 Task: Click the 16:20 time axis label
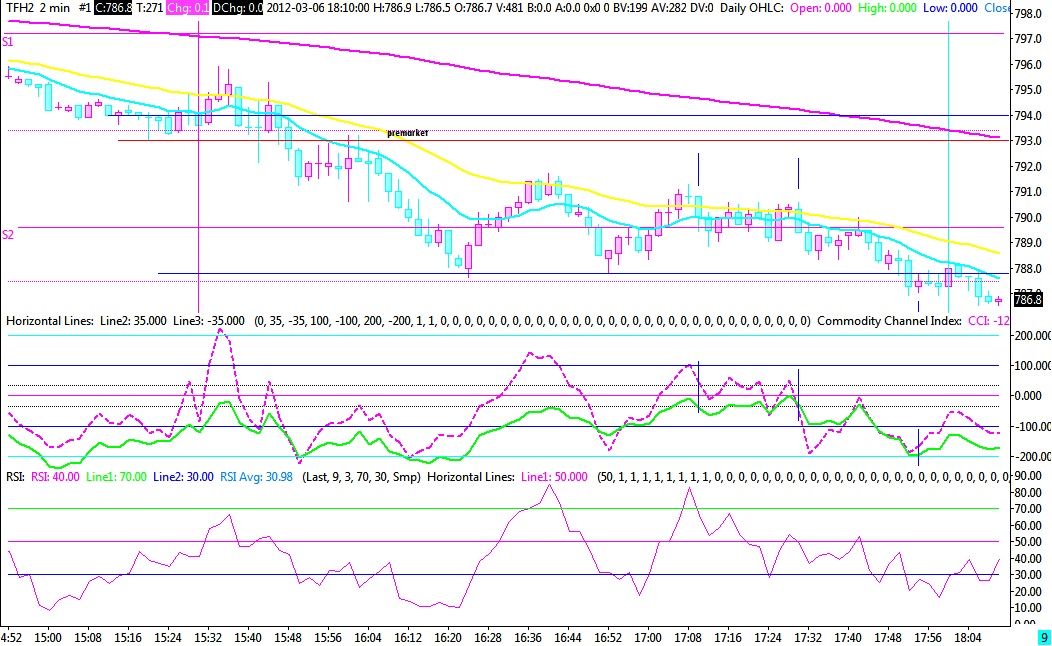448,637
